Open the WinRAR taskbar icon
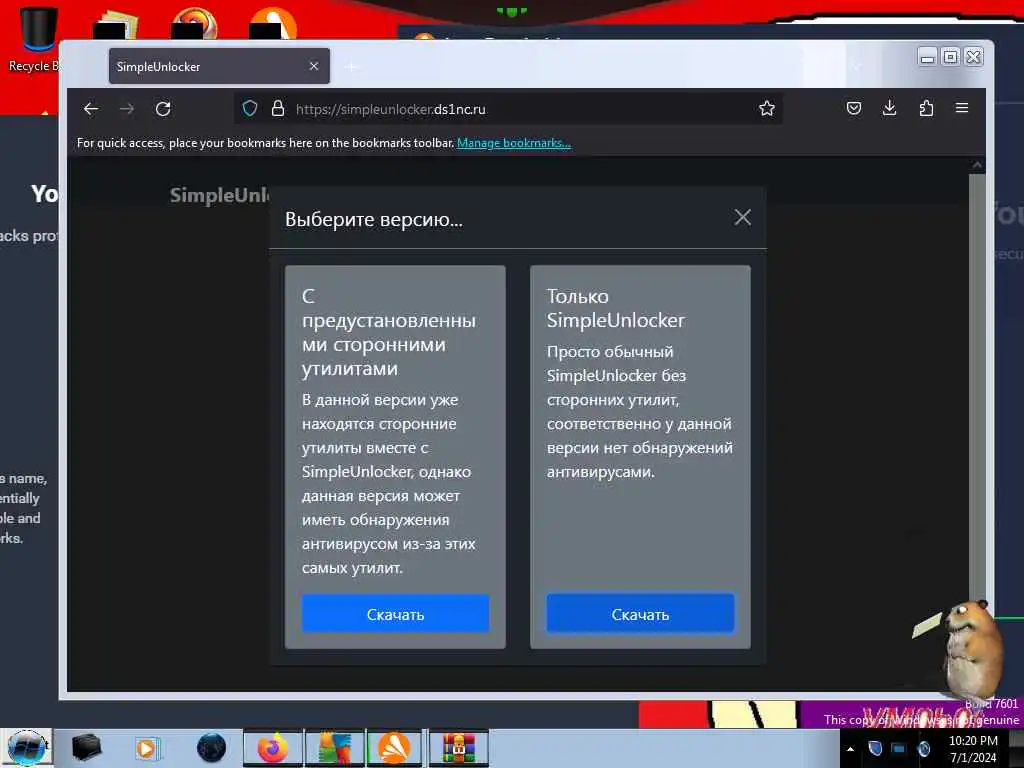This screenshot has width=1024, height=768. pyautogui.click(x=459, y=748)
